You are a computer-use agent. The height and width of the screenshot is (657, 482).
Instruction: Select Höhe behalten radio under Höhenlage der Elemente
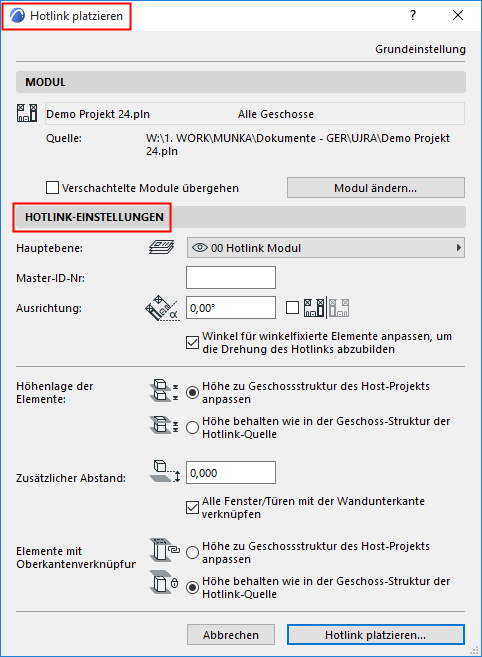coord(192,427)
